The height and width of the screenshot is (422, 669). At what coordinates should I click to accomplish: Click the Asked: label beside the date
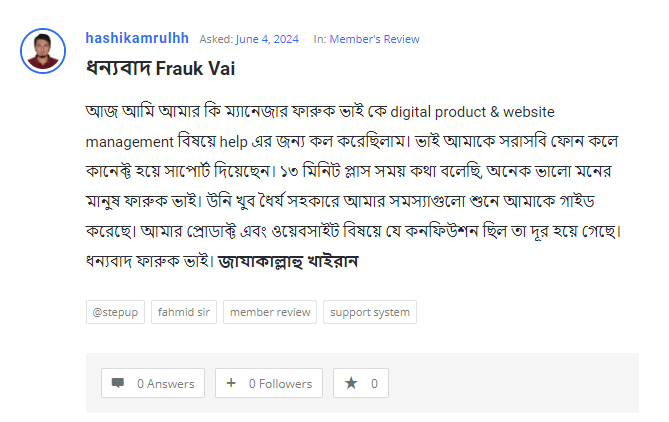point(217,39)
